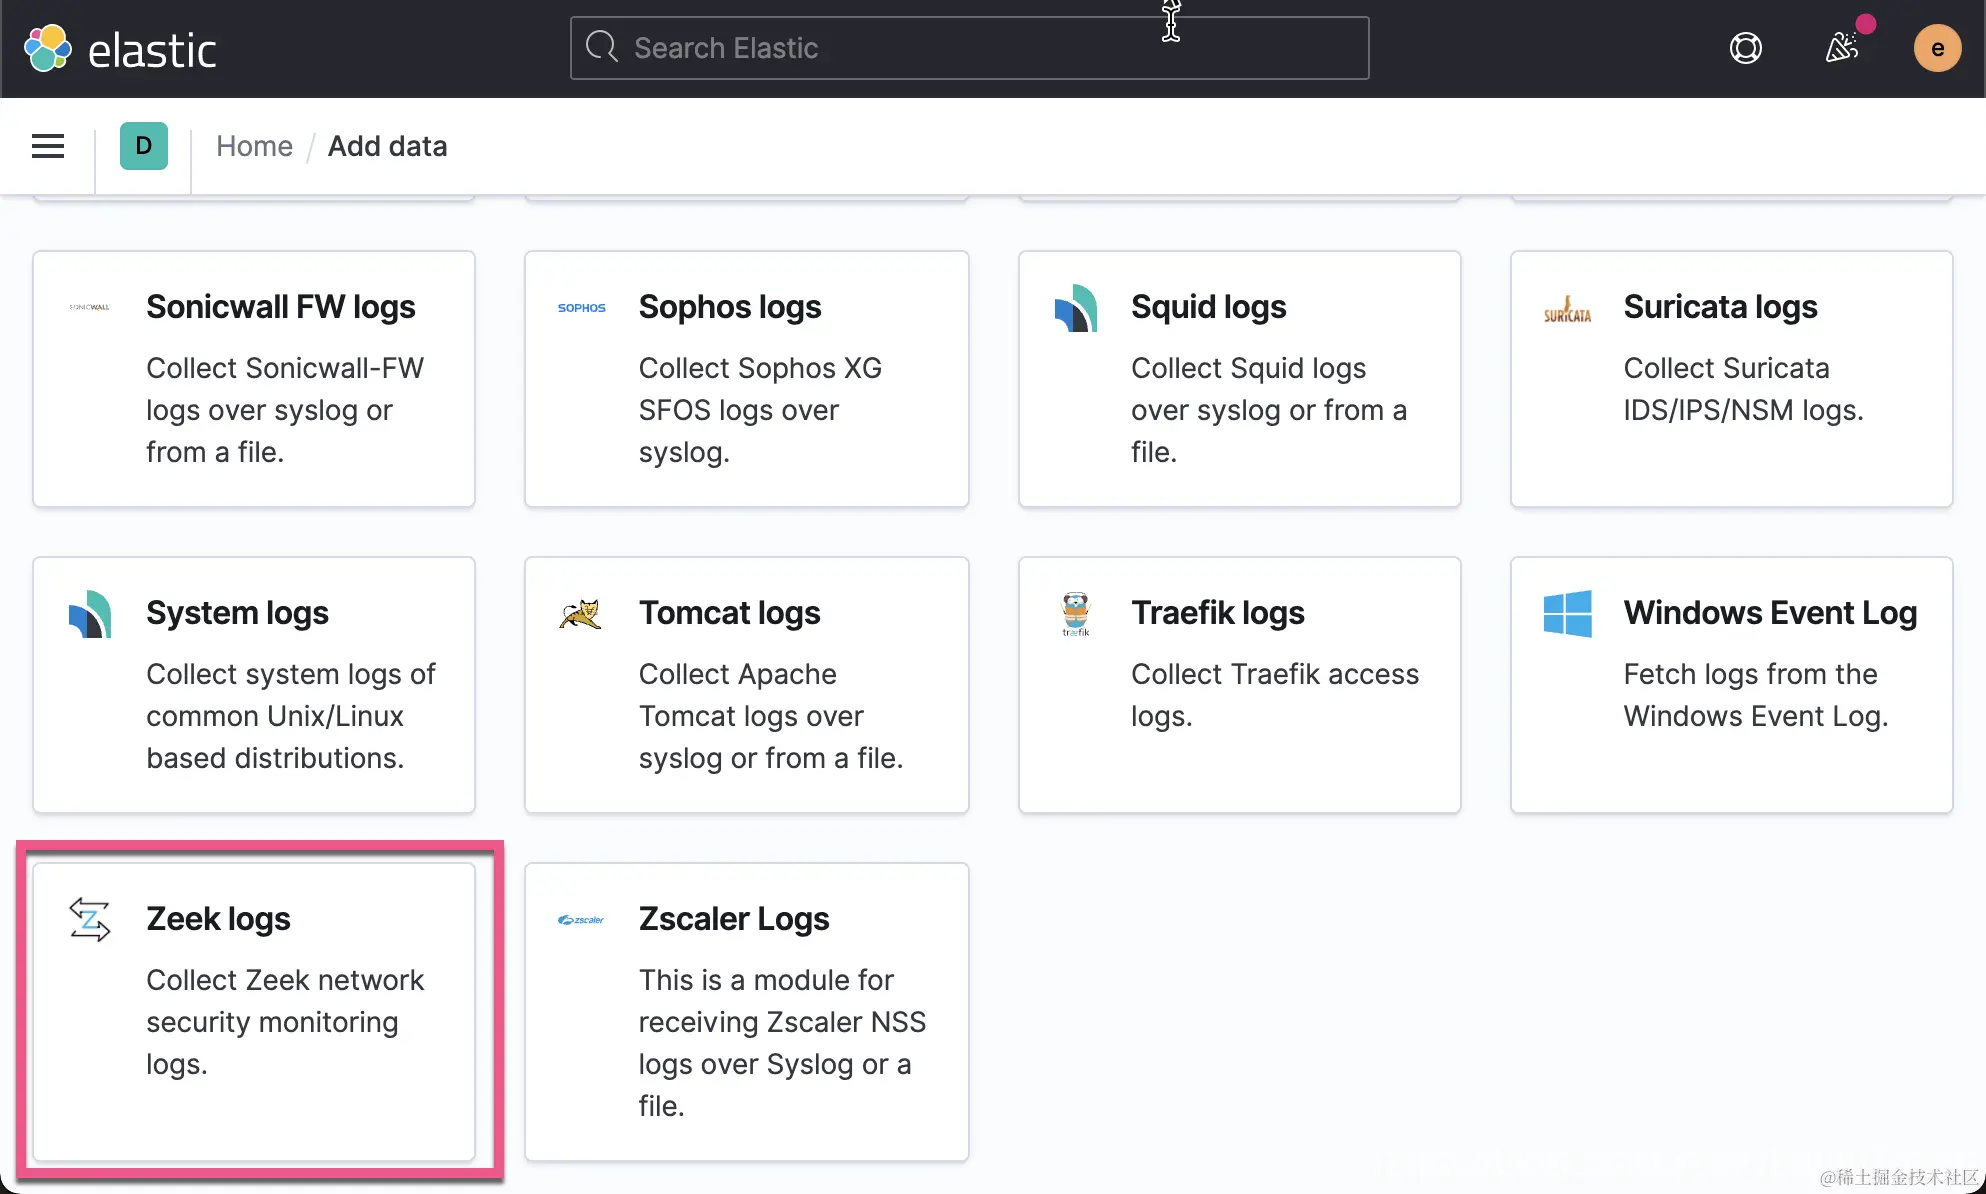The width and height of the screenshot is (1986, 1194).
Task: Open the help lifebuoy icon
Action: [1745, 48]
